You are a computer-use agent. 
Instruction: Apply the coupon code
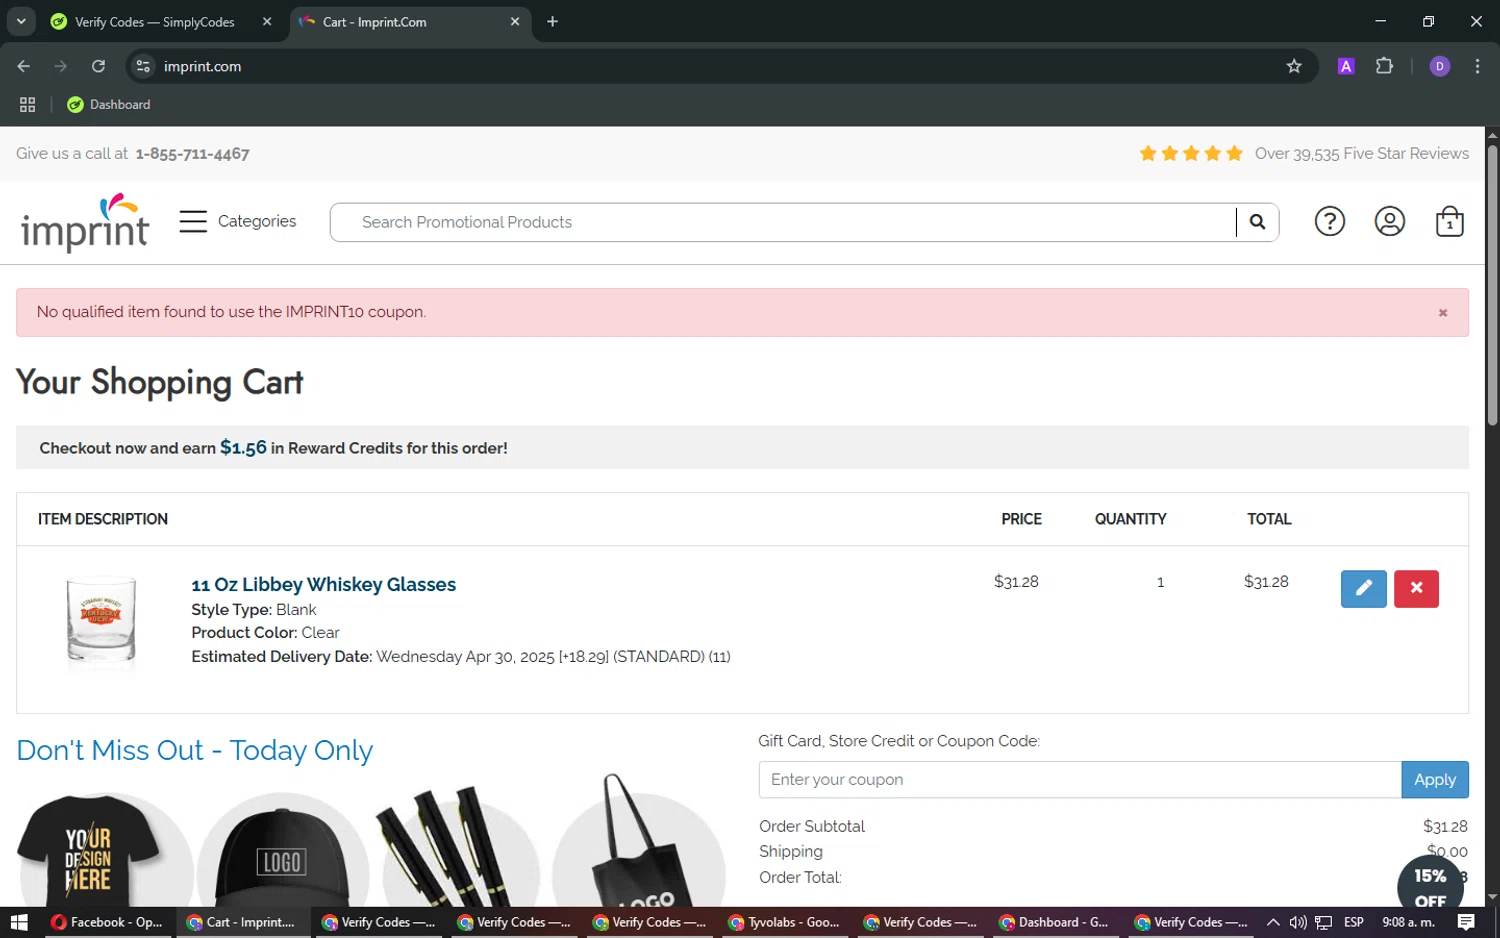1435,780
